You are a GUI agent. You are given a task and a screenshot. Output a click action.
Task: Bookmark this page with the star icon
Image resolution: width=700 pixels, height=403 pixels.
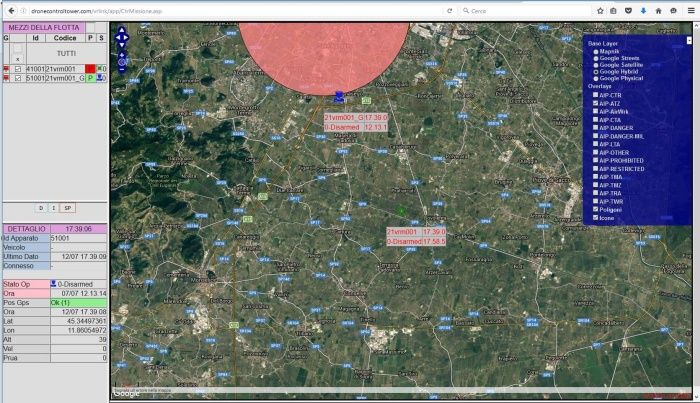click(599, 9)
